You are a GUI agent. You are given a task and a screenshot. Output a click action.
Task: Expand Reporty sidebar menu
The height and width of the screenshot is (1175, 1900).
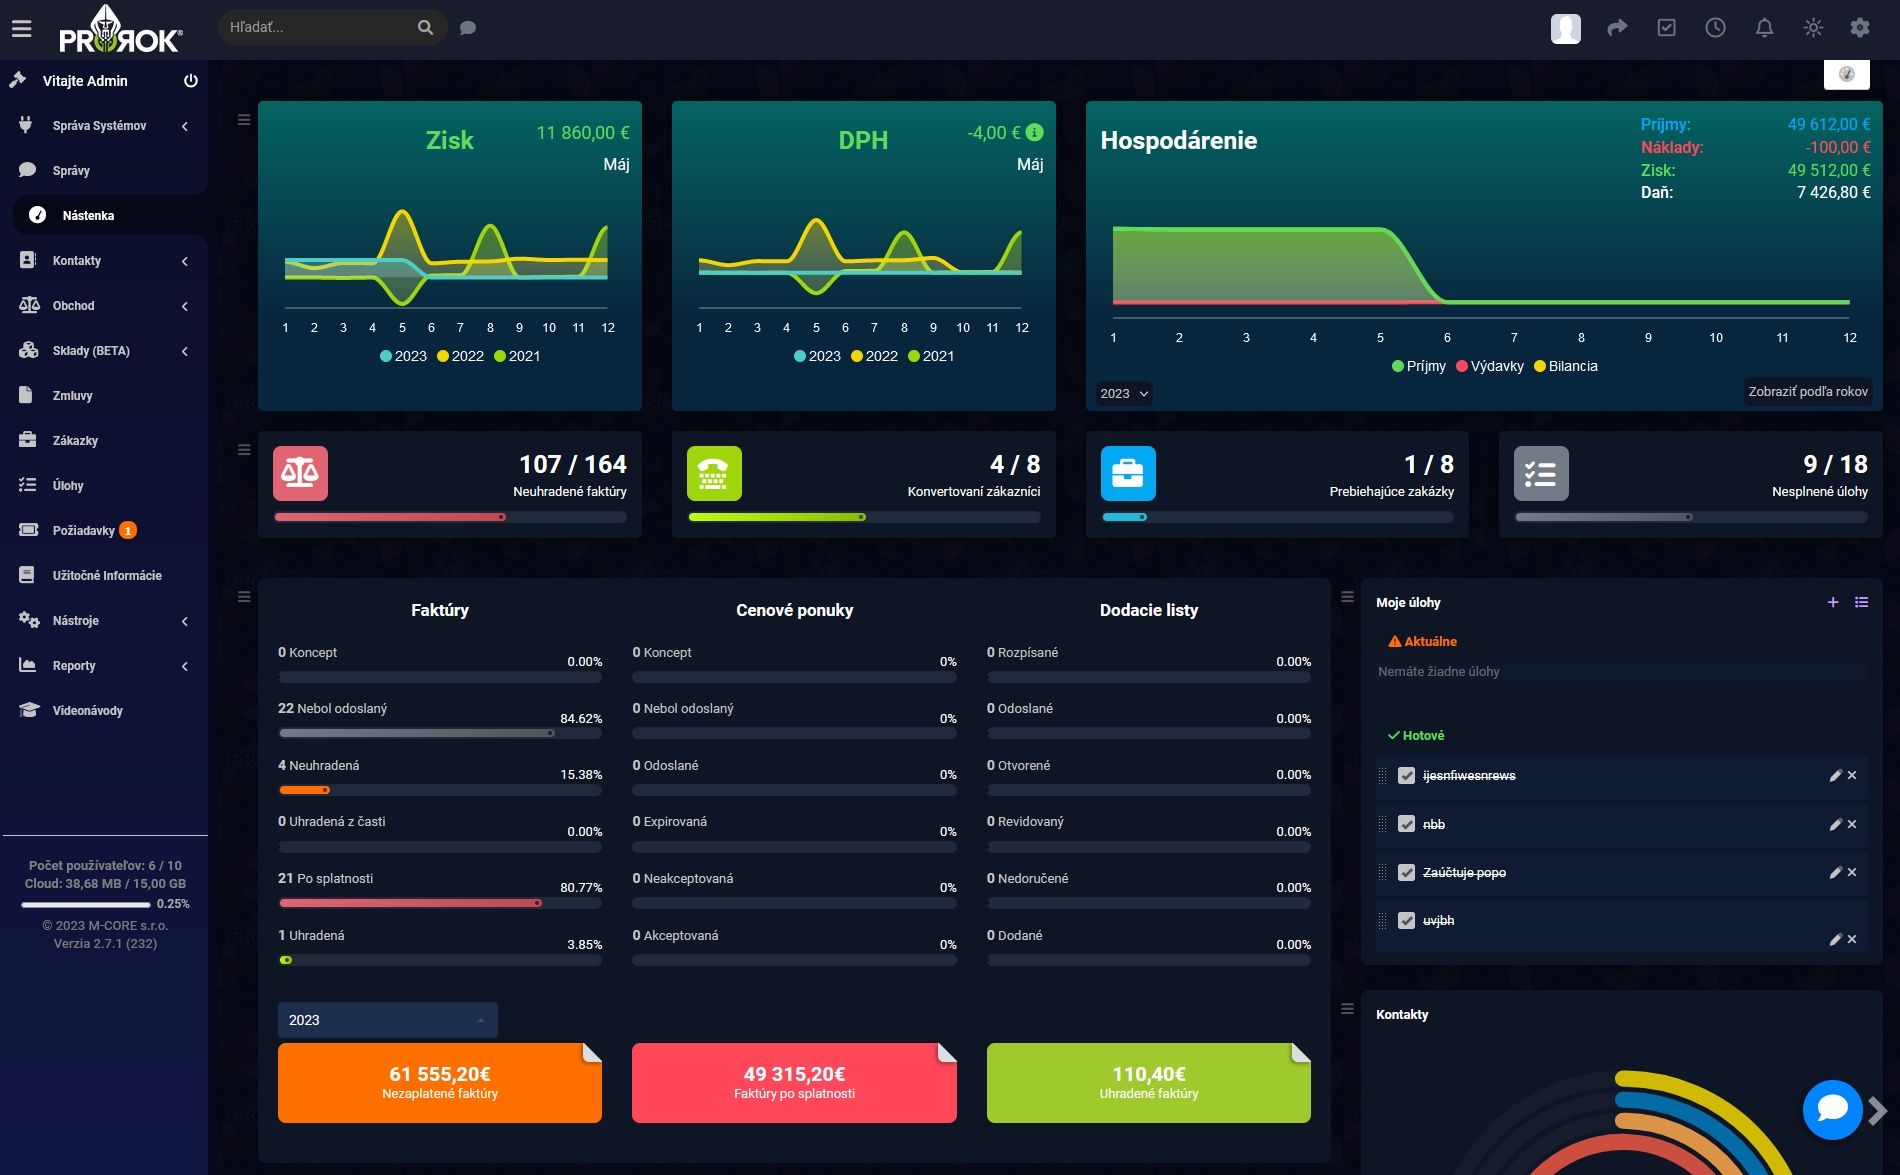click(104, 666)
